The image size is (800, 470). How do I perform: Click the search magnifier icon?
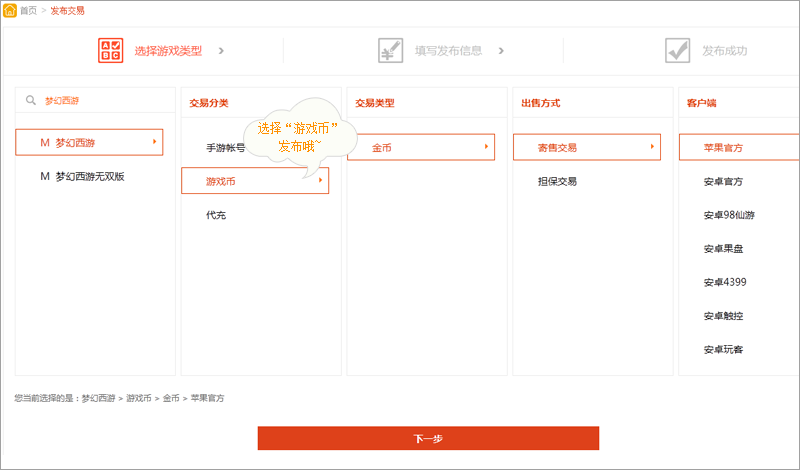[x=31, y=100]
